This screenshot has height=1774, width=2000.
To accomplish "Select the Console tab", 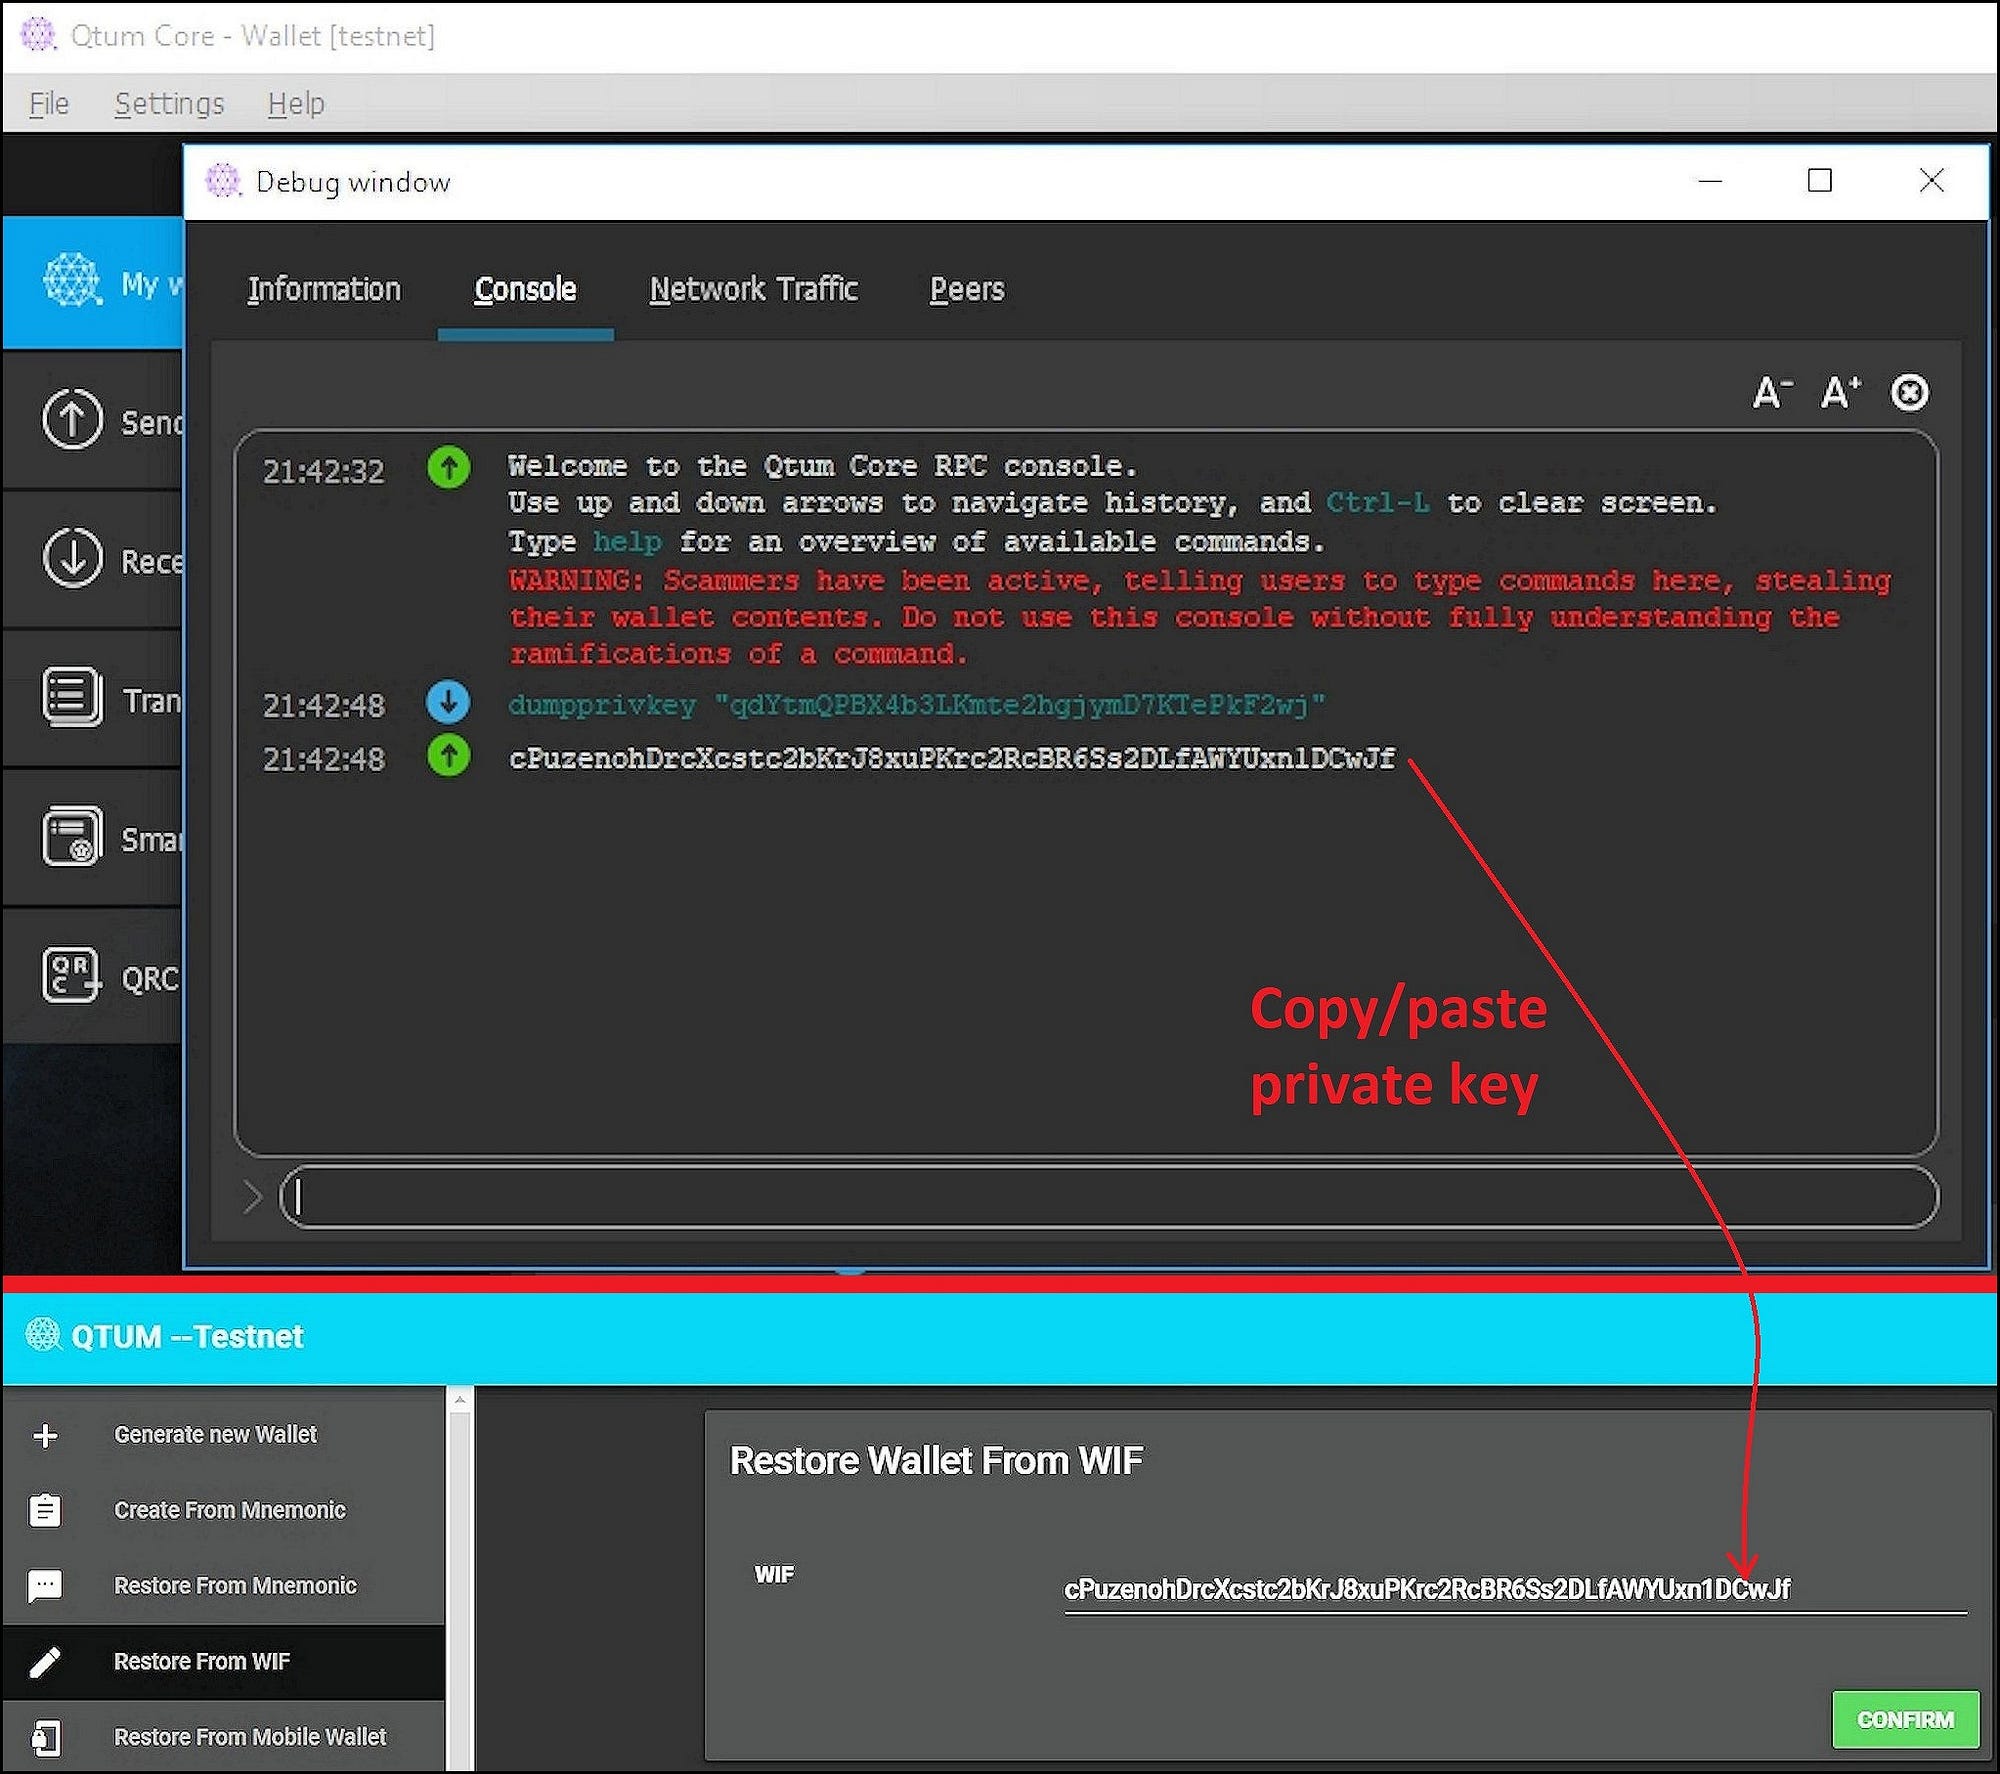I will click(x=525, y=290).
